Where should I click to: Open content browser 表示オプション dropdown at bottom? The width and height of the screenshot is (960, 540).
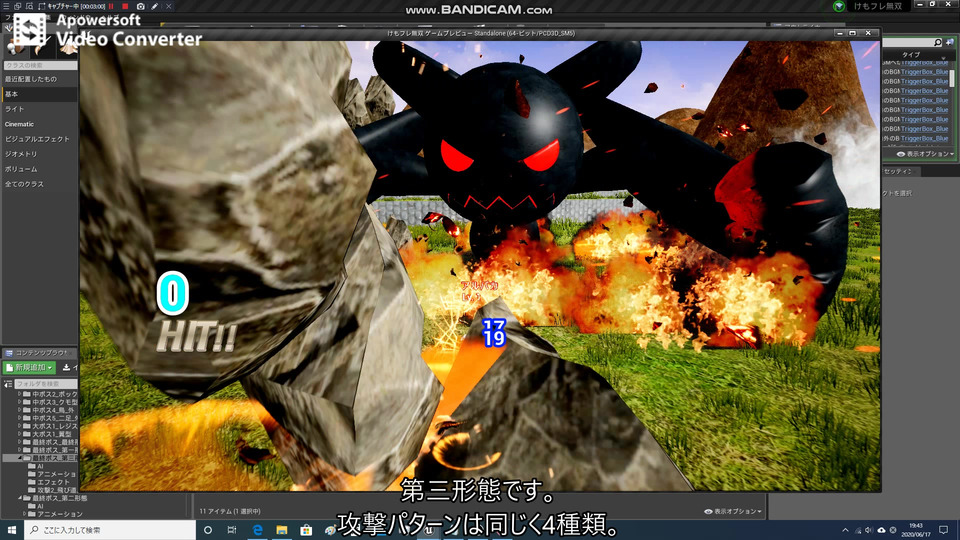pos(735,511)
